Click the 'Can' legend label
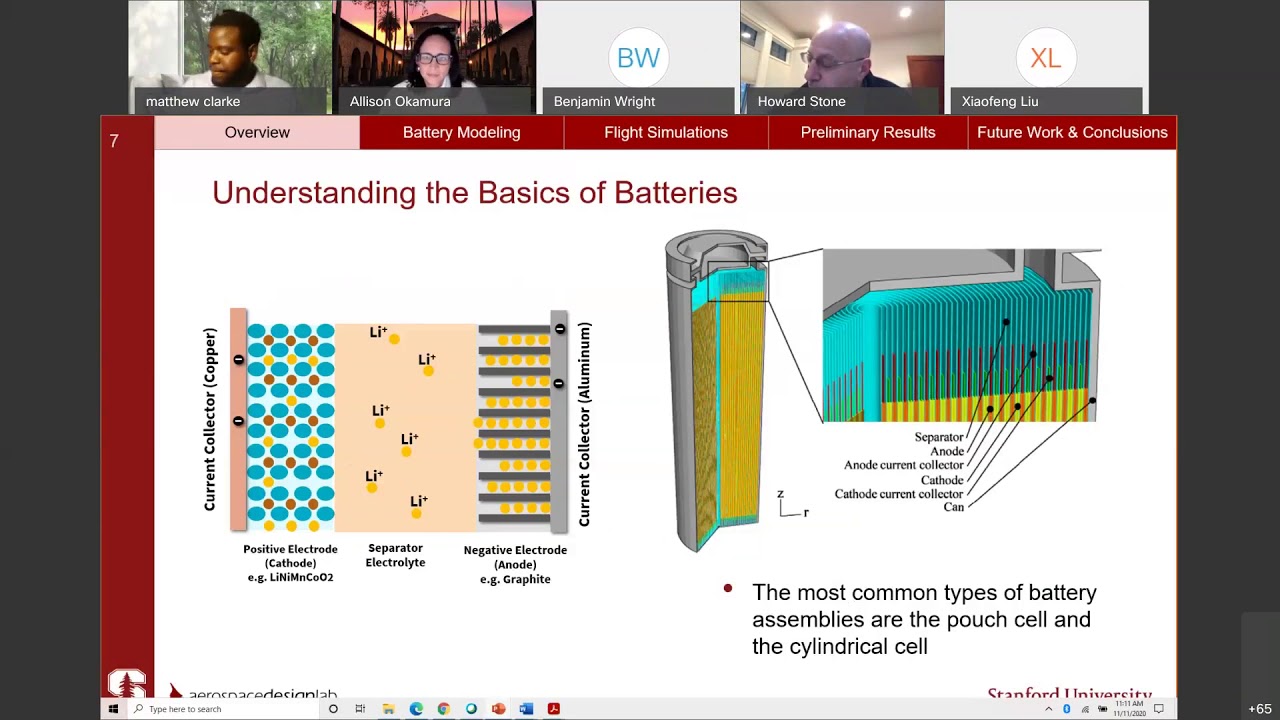The height and width of the screenshot is (720, 1280). (x=954, y=507)
